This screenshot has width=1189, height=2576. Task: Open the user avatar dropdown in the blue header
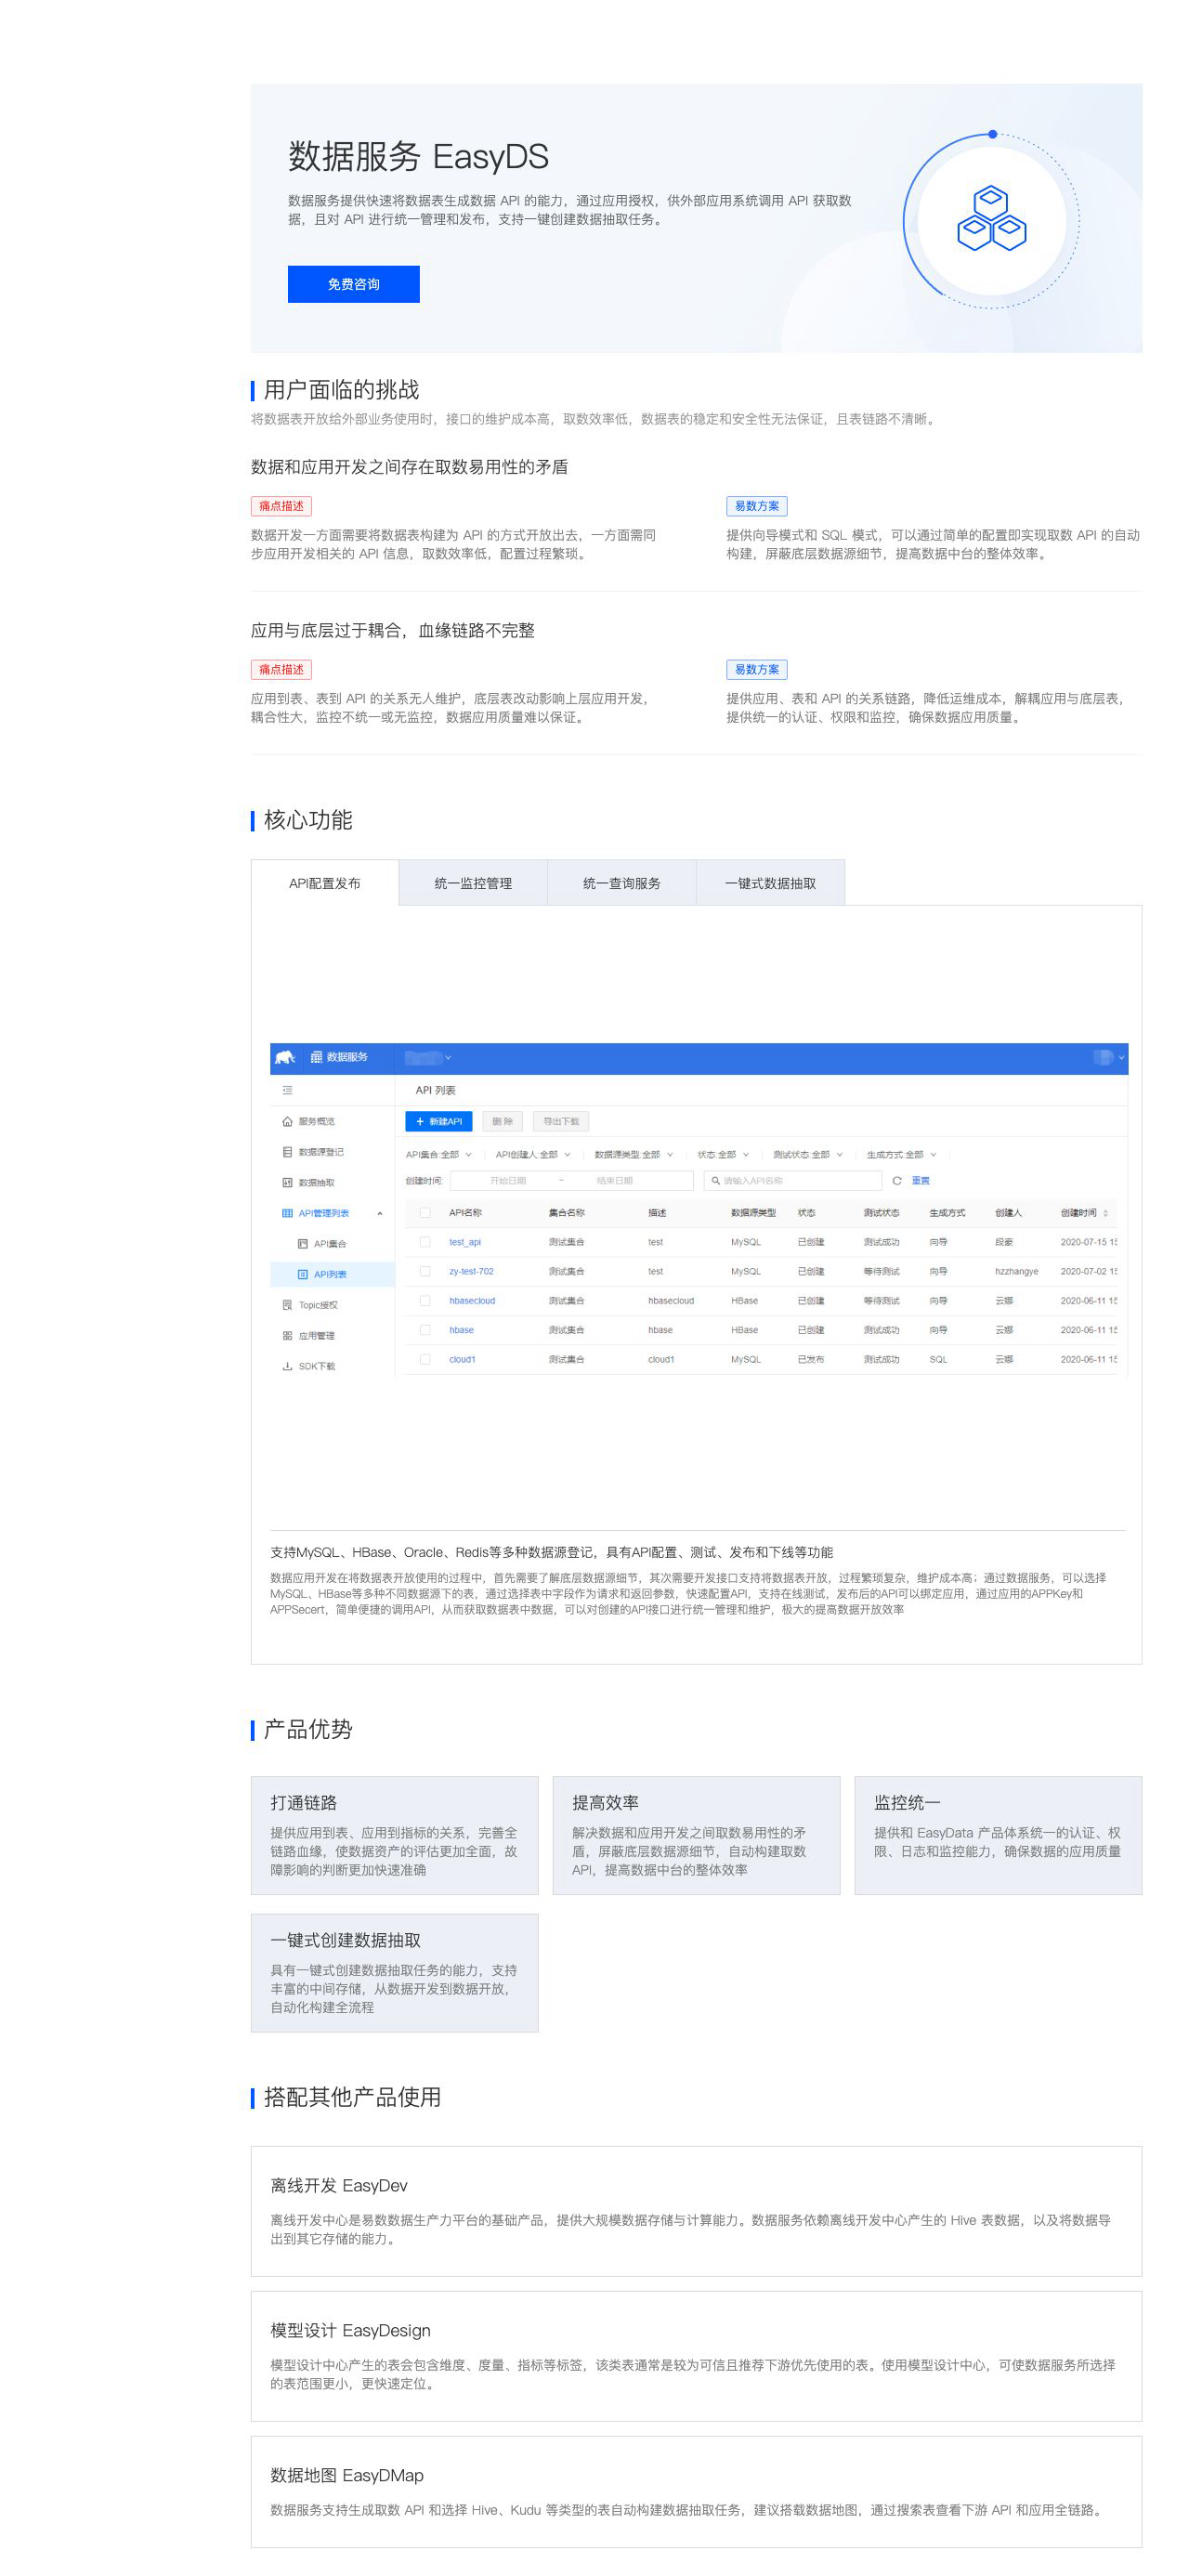(x=1109, y=1057)
